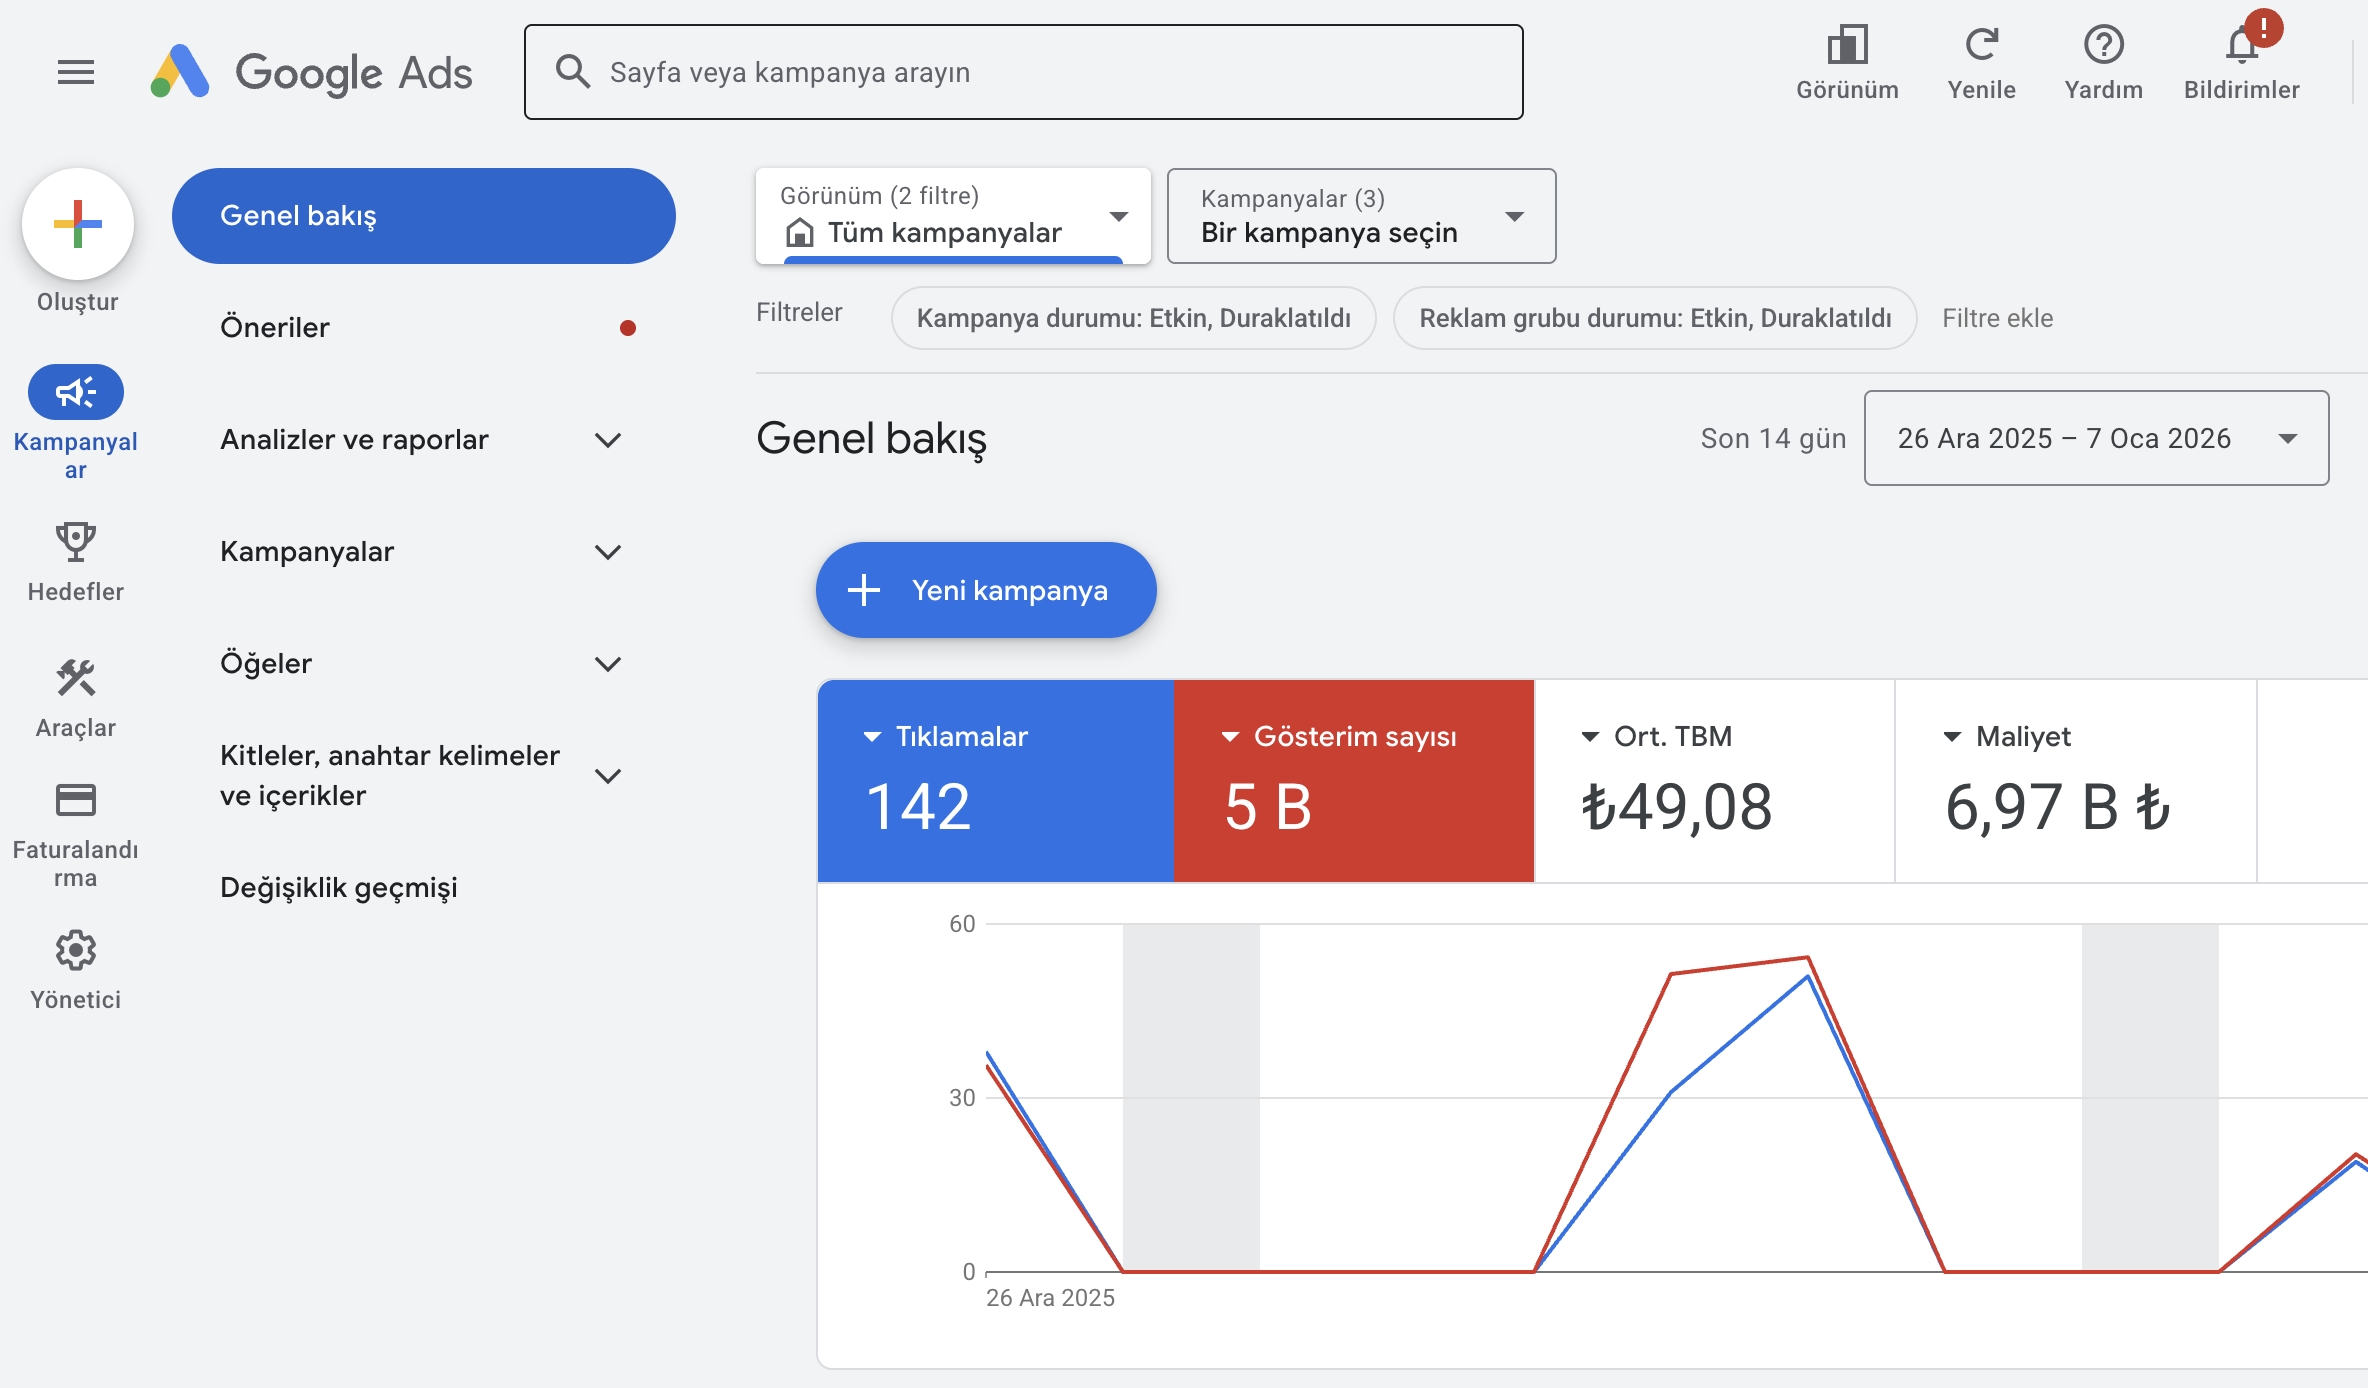This screenshot has height=1388, width=2368.
Task: Open the Yardım help icon
Action: click(x=2104, y=45)
